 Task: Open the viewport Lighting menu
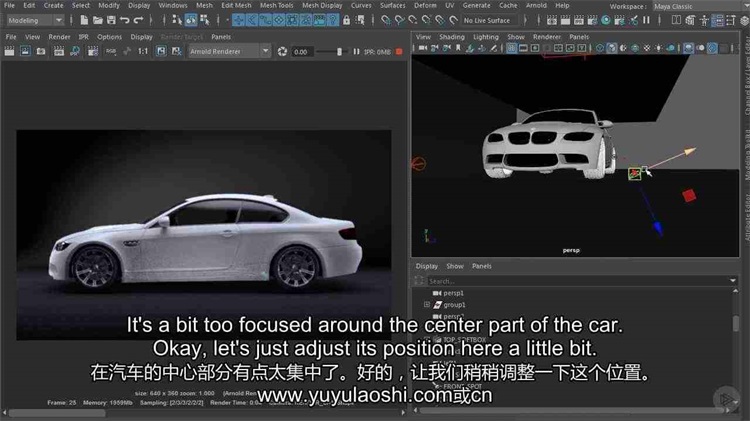point(485,36)
